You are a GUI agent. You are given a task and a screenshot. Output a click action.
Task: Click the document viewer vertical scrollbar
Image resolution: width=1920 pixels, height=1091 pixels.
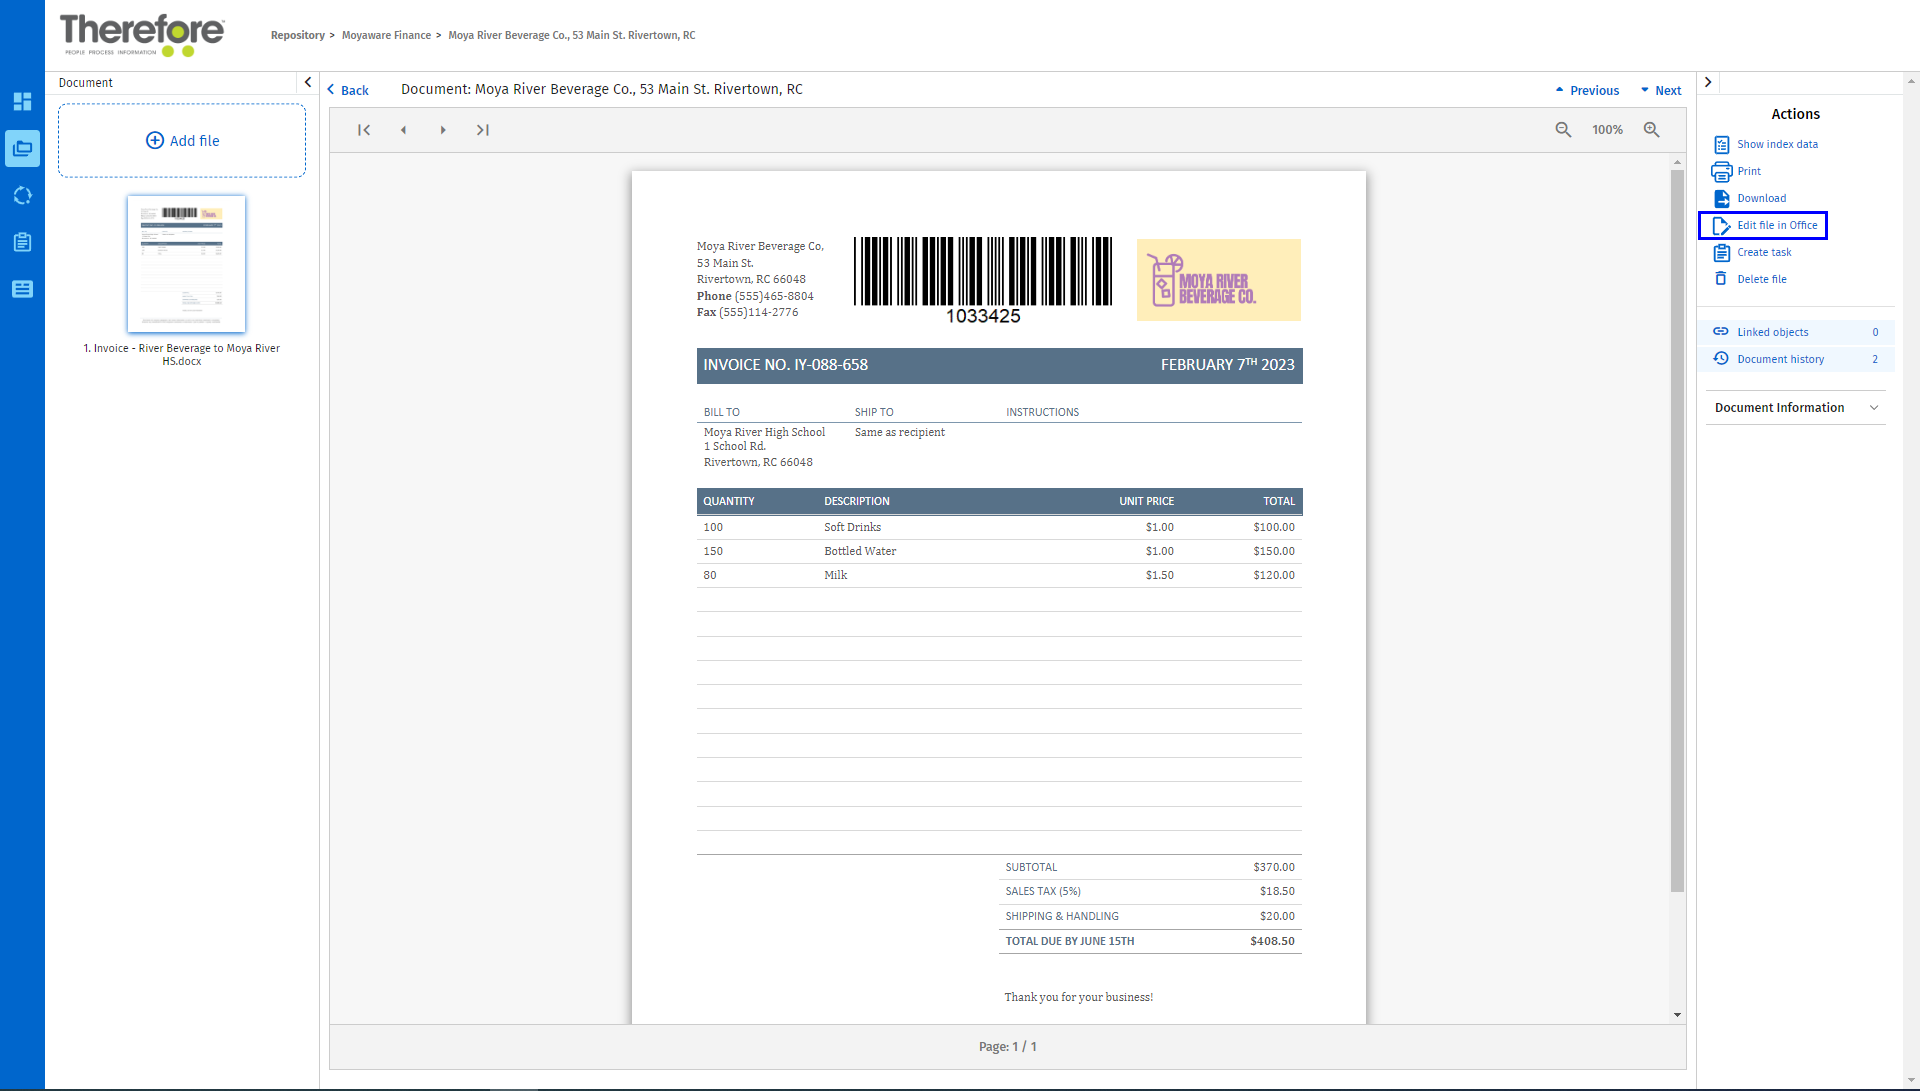click(x=1677, y=530)
